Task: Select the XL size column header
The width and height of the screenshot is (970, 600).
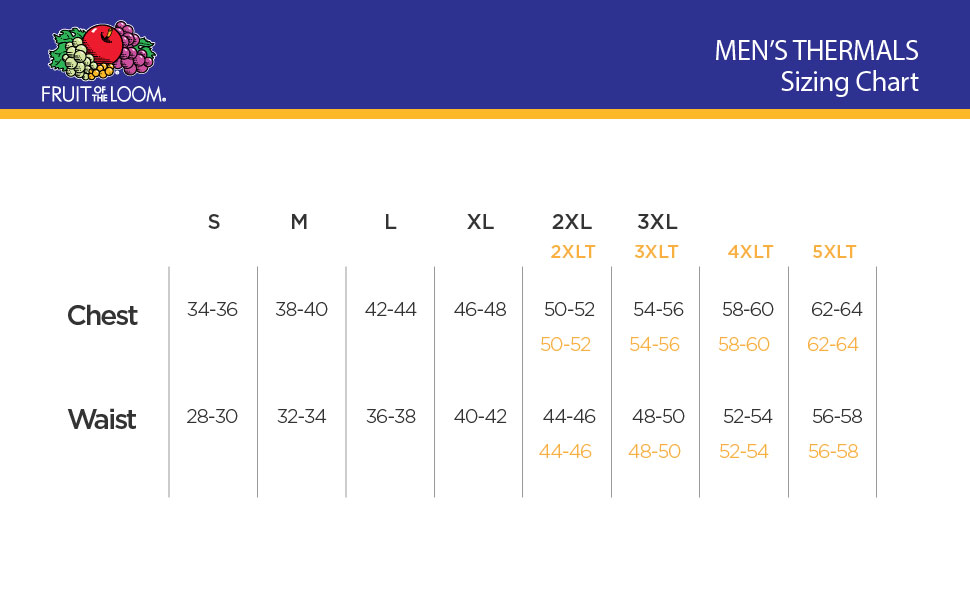Action: pyautogui.click(x=480, y=221)
